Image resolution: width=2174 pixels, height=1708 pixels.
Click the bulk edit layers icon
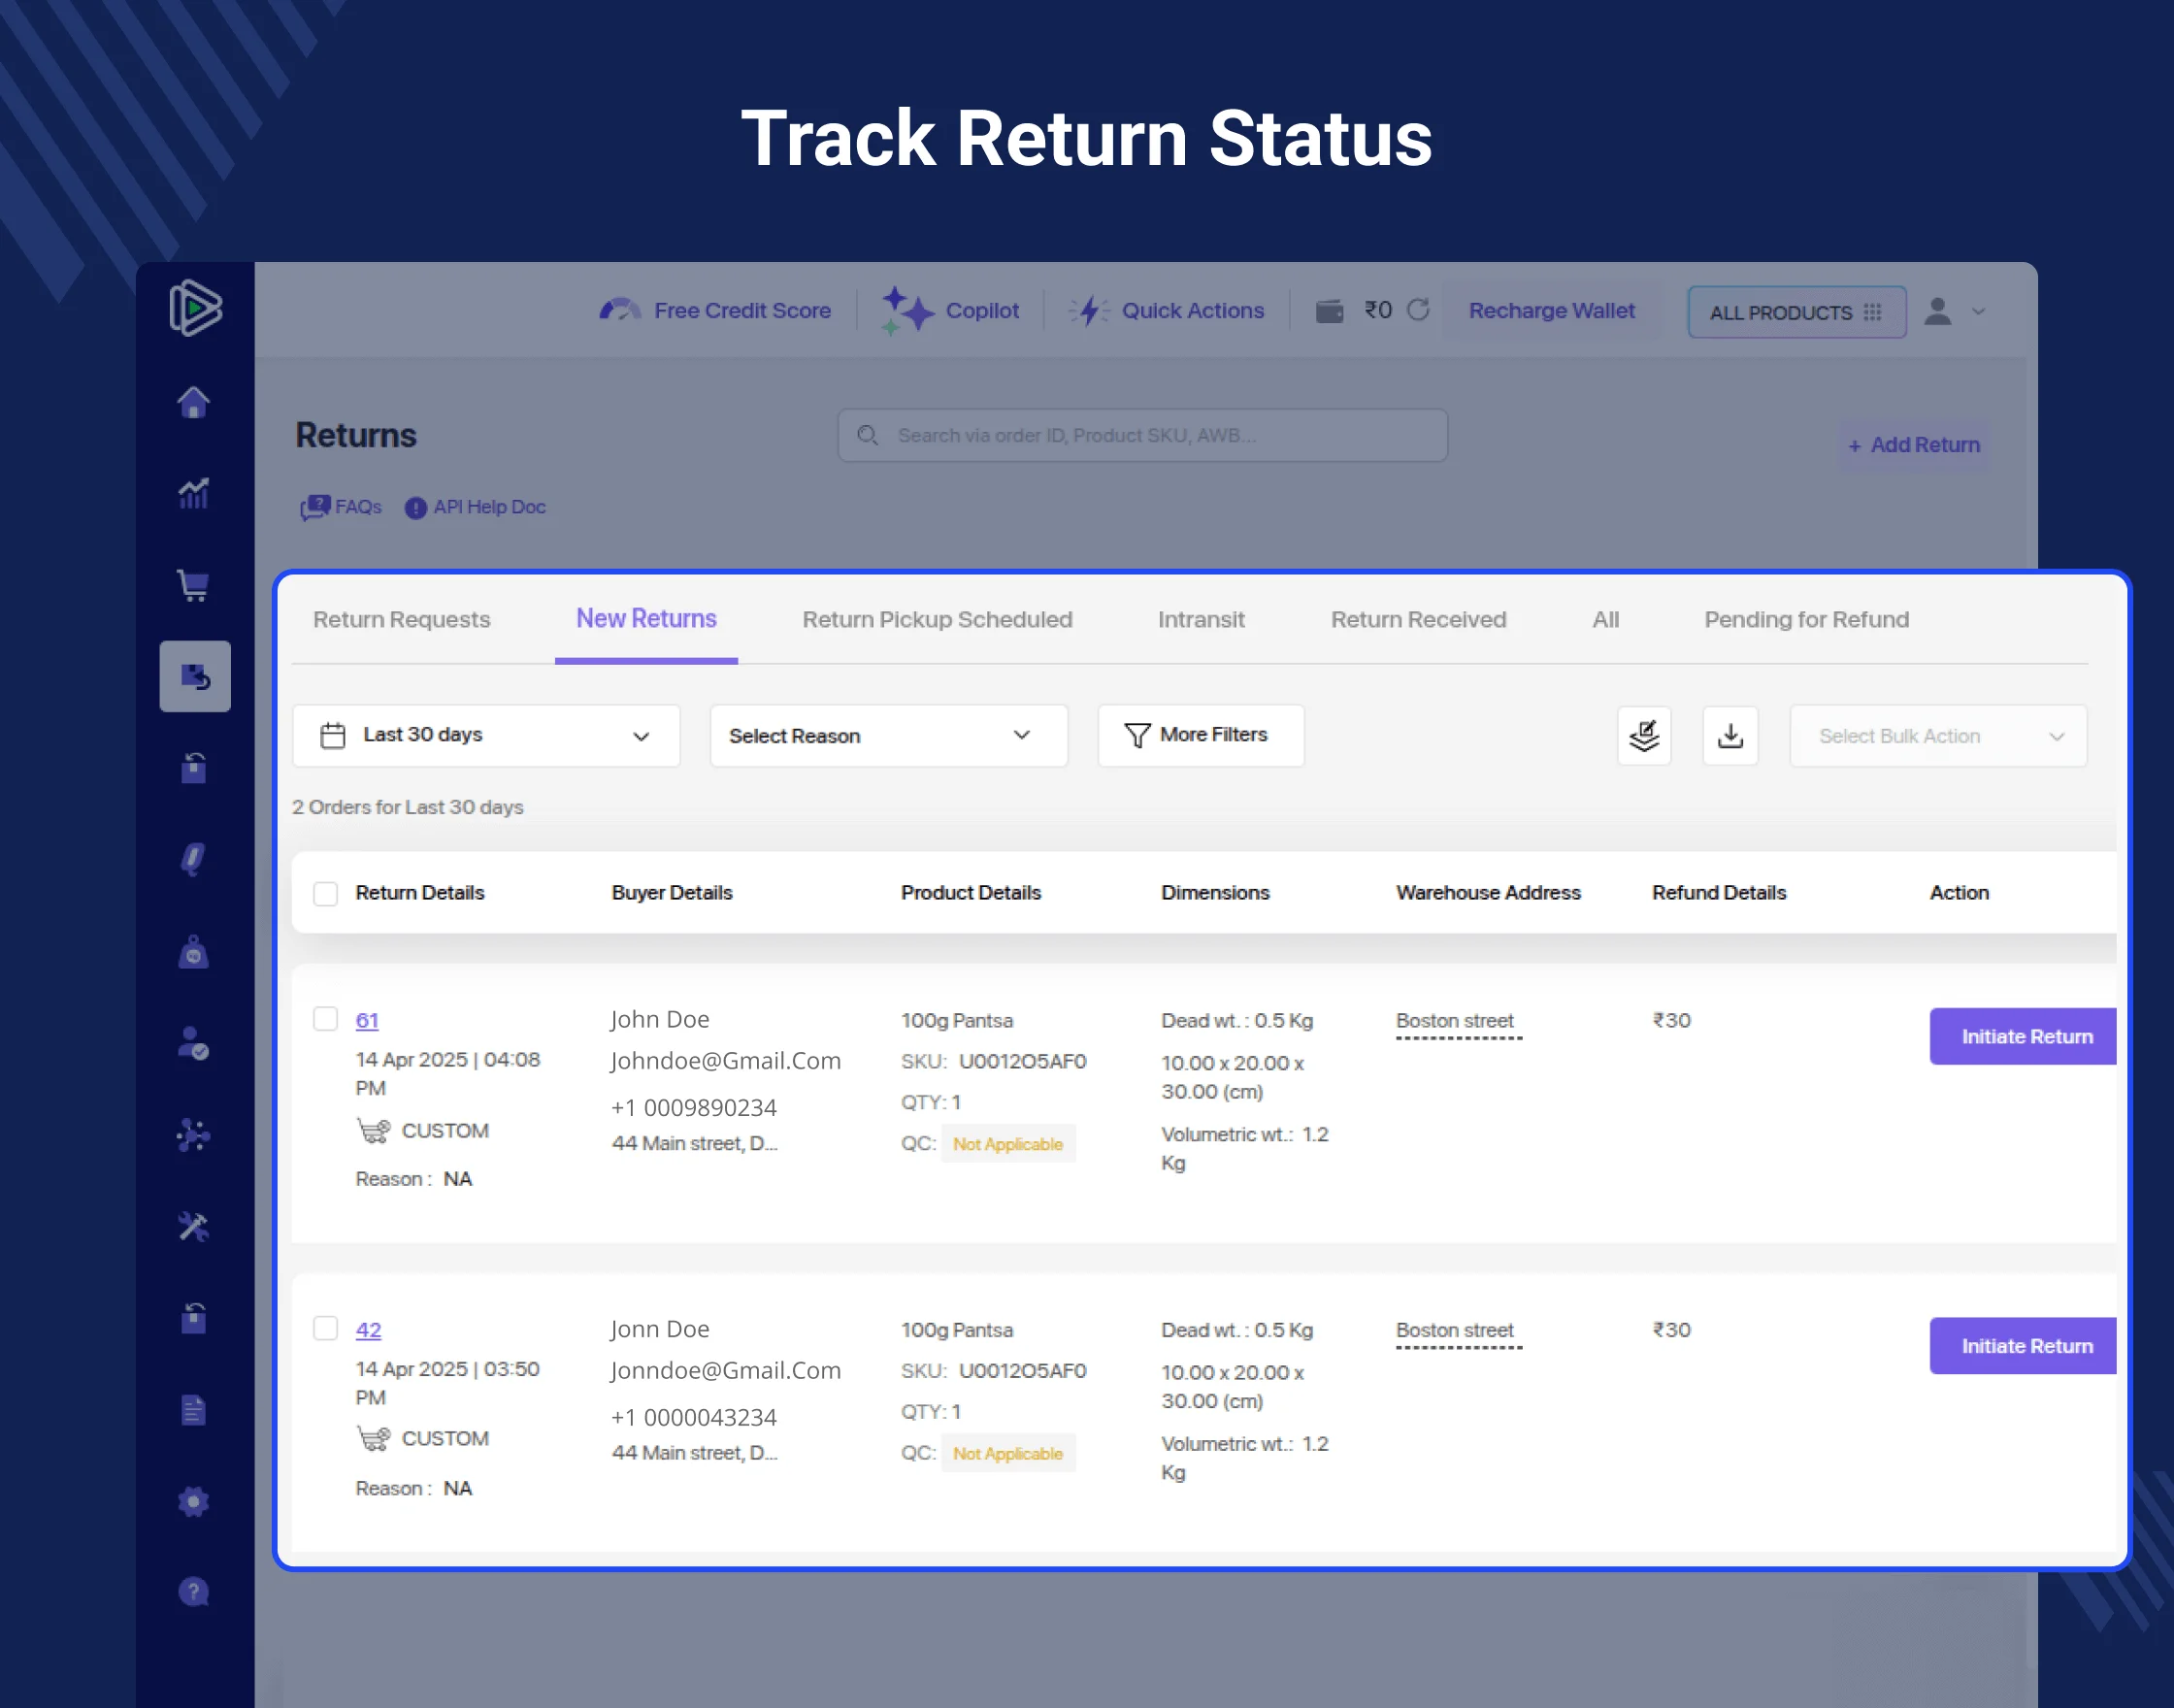pos(1644,736)
